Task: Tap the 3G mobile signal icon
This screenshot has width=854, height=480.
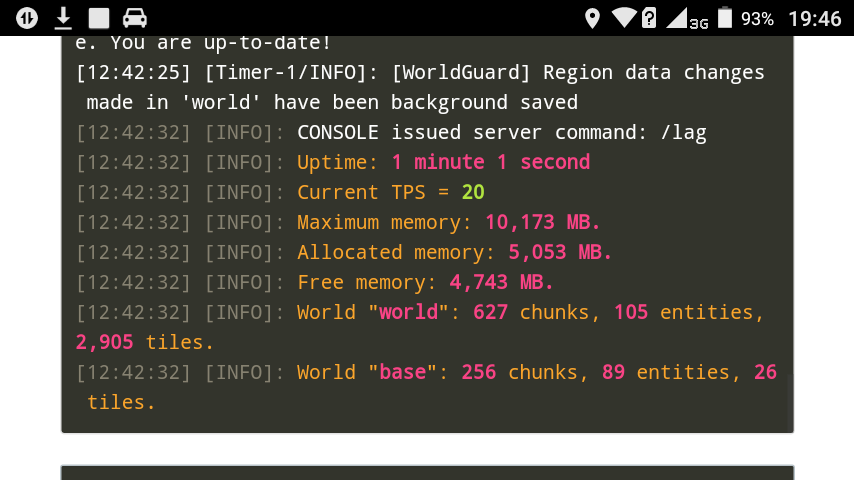Action: [687, 19]
